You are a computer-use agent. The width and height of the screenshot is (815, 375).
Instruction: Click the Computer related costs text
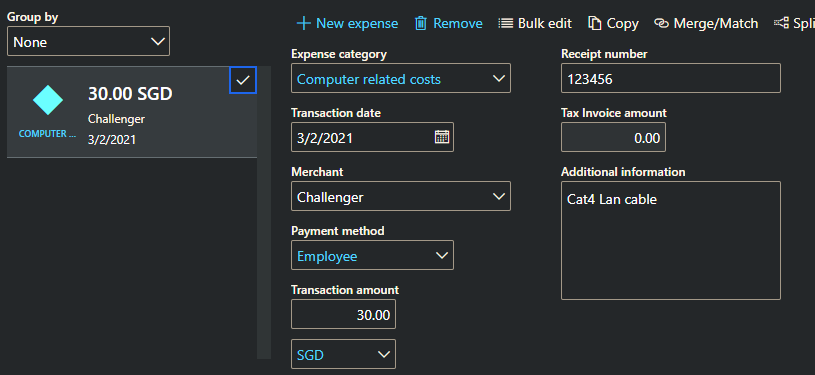369,80
